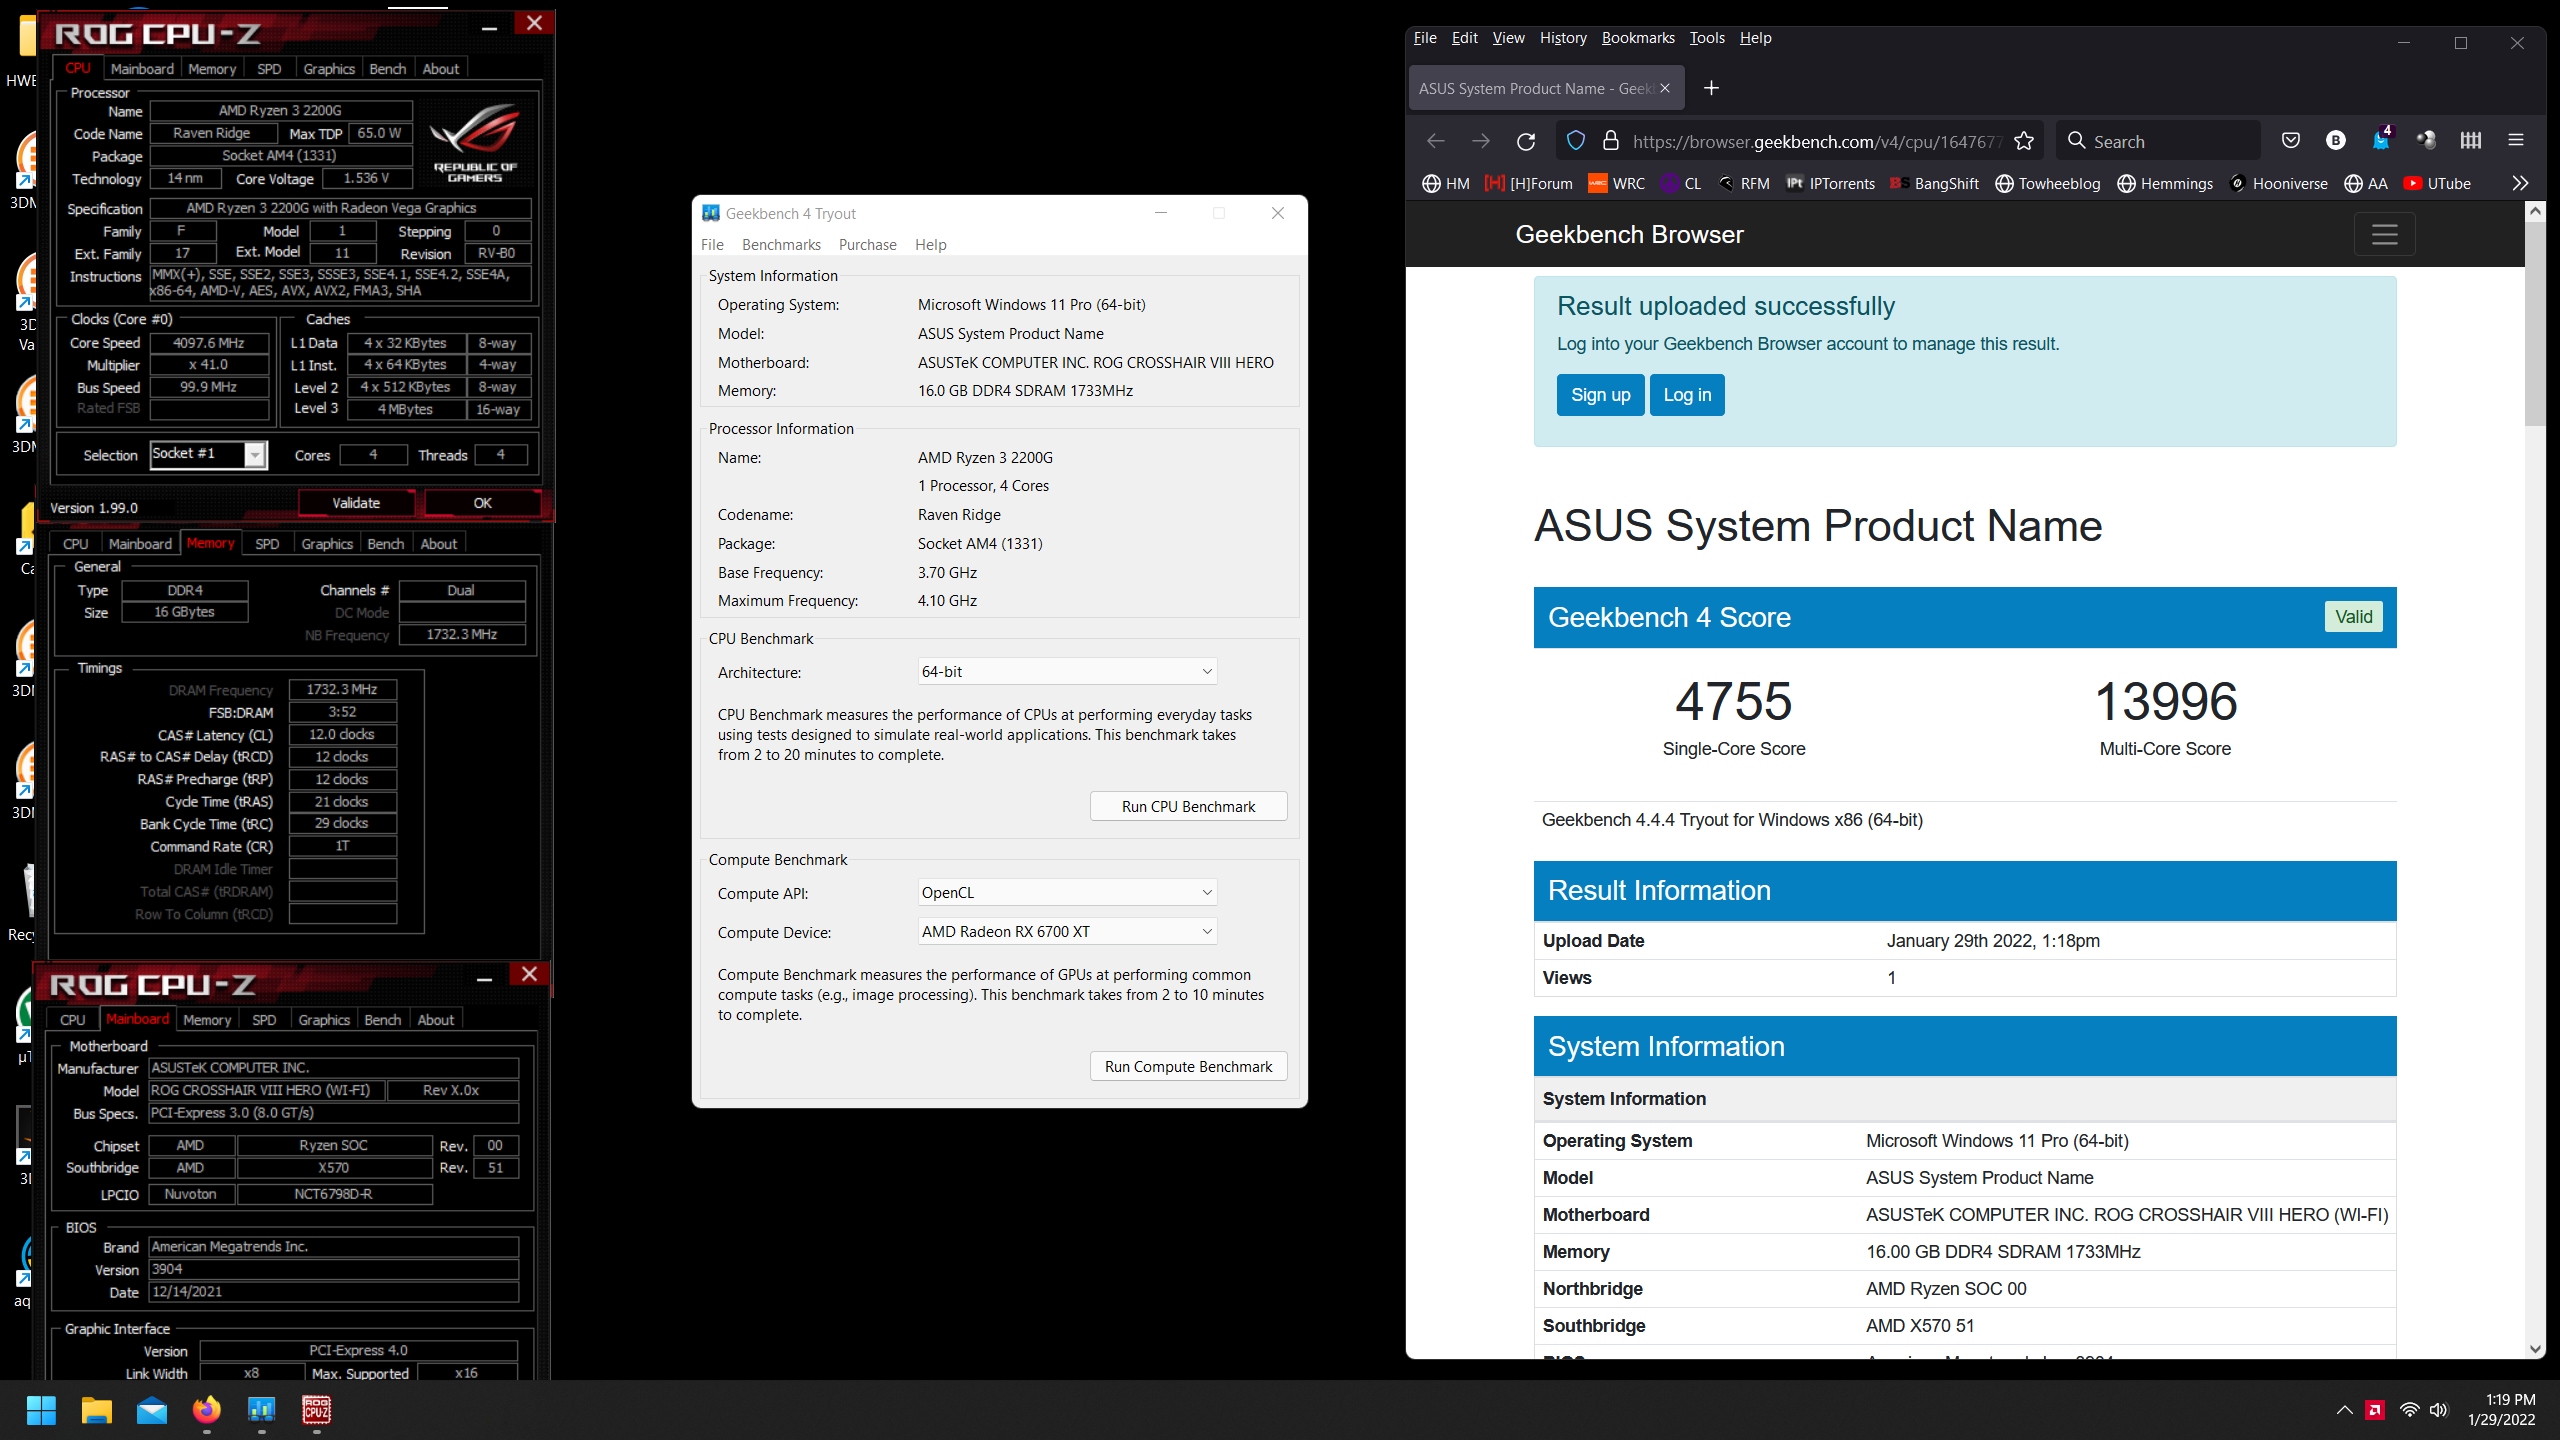Click the Firefox Search box
This screenshot has height=1440, width=2560.
click(2158, 141)
